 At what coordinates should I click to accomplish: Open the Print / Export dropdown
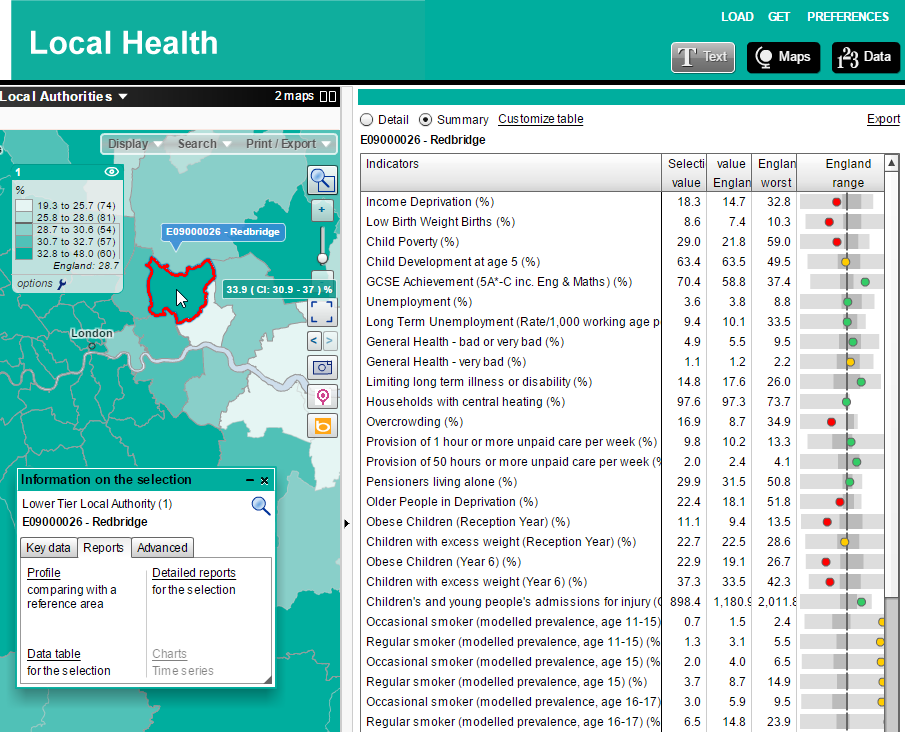pyautogui.click(x=287, y=144)
